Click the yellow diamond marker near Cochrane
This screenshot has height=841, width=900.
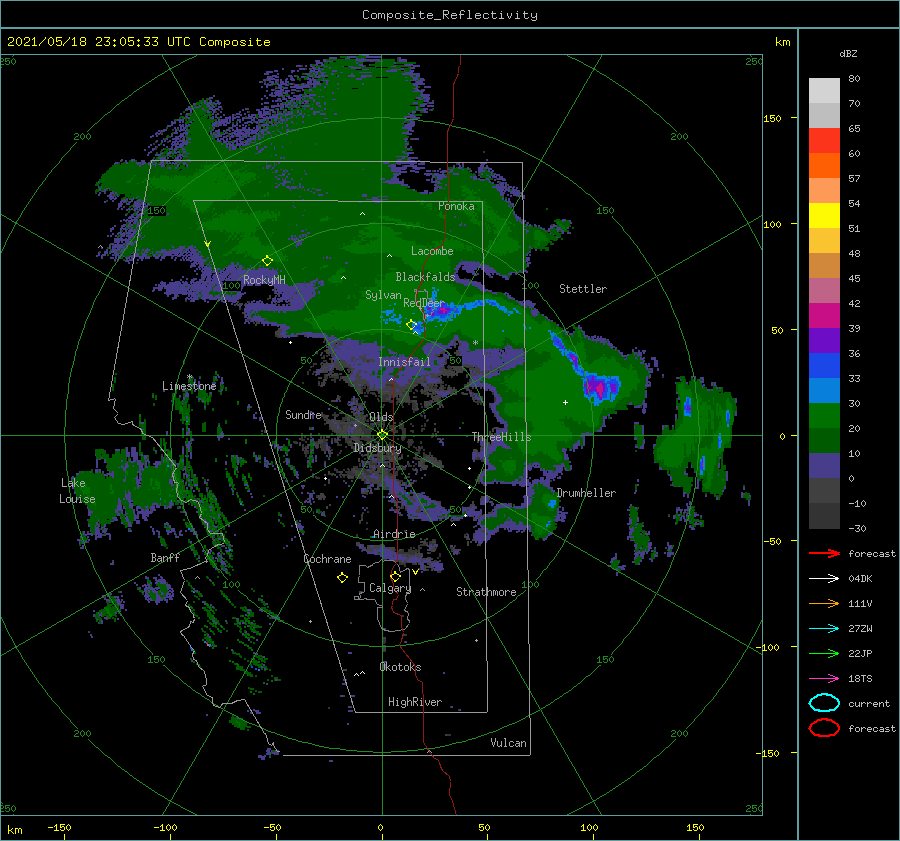pyautogui.click(x=342, y=578)
